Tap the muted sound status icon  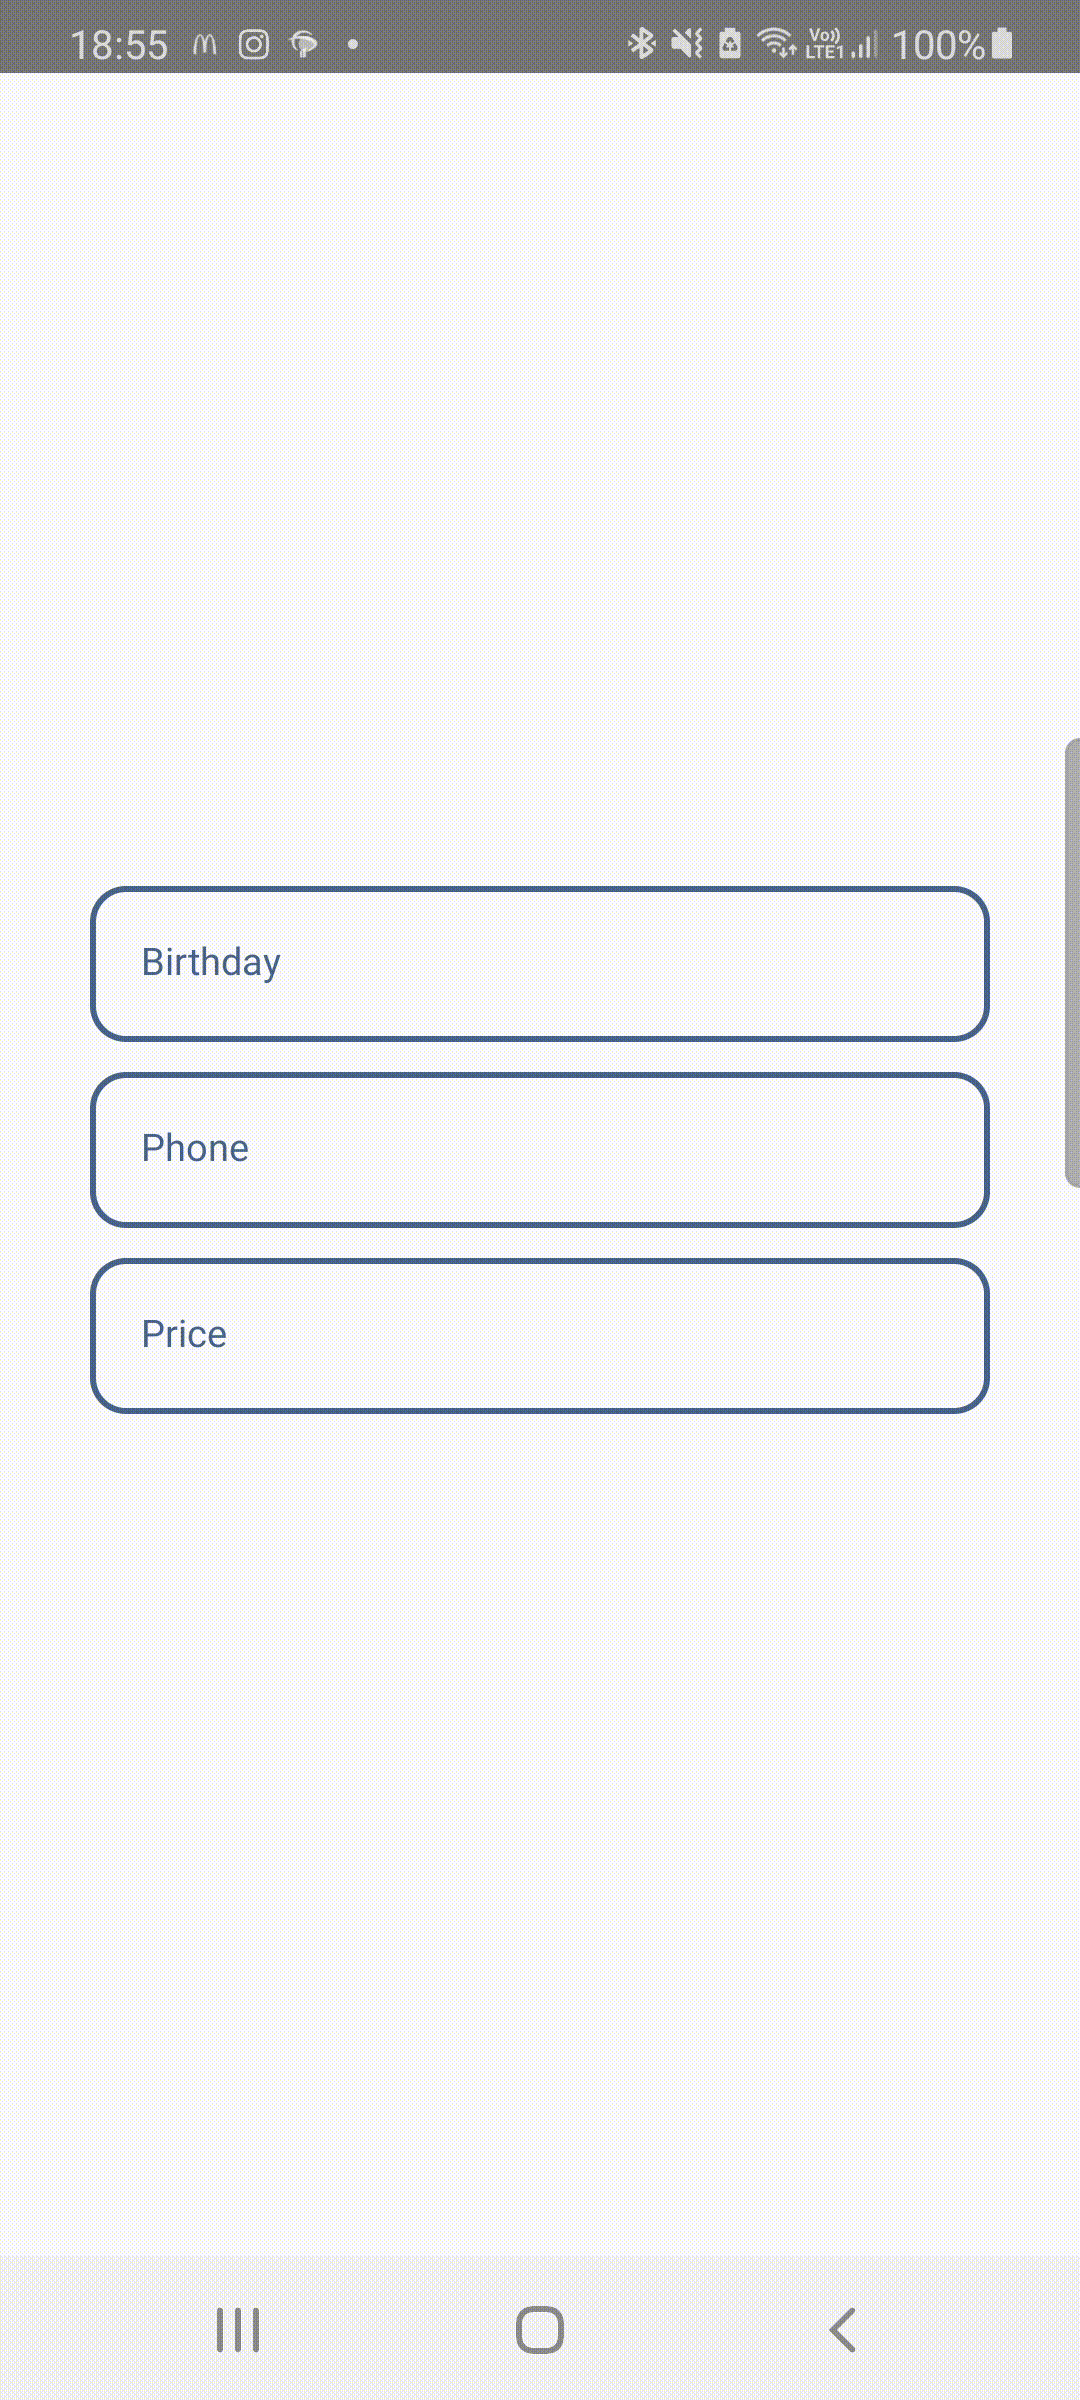point(687,43)
